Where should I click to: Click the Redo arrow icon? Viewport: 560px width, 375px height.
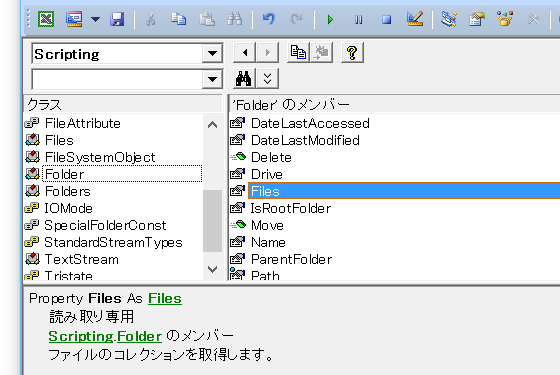click(297, 19)
